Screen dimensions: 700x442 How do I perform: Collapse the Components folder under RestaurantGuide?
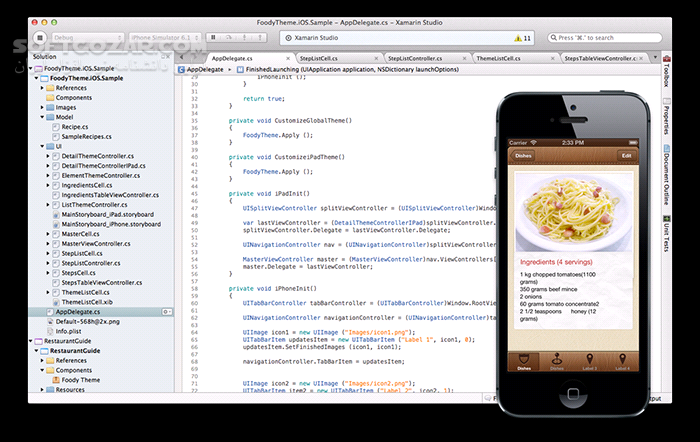[x=42, y=370]
